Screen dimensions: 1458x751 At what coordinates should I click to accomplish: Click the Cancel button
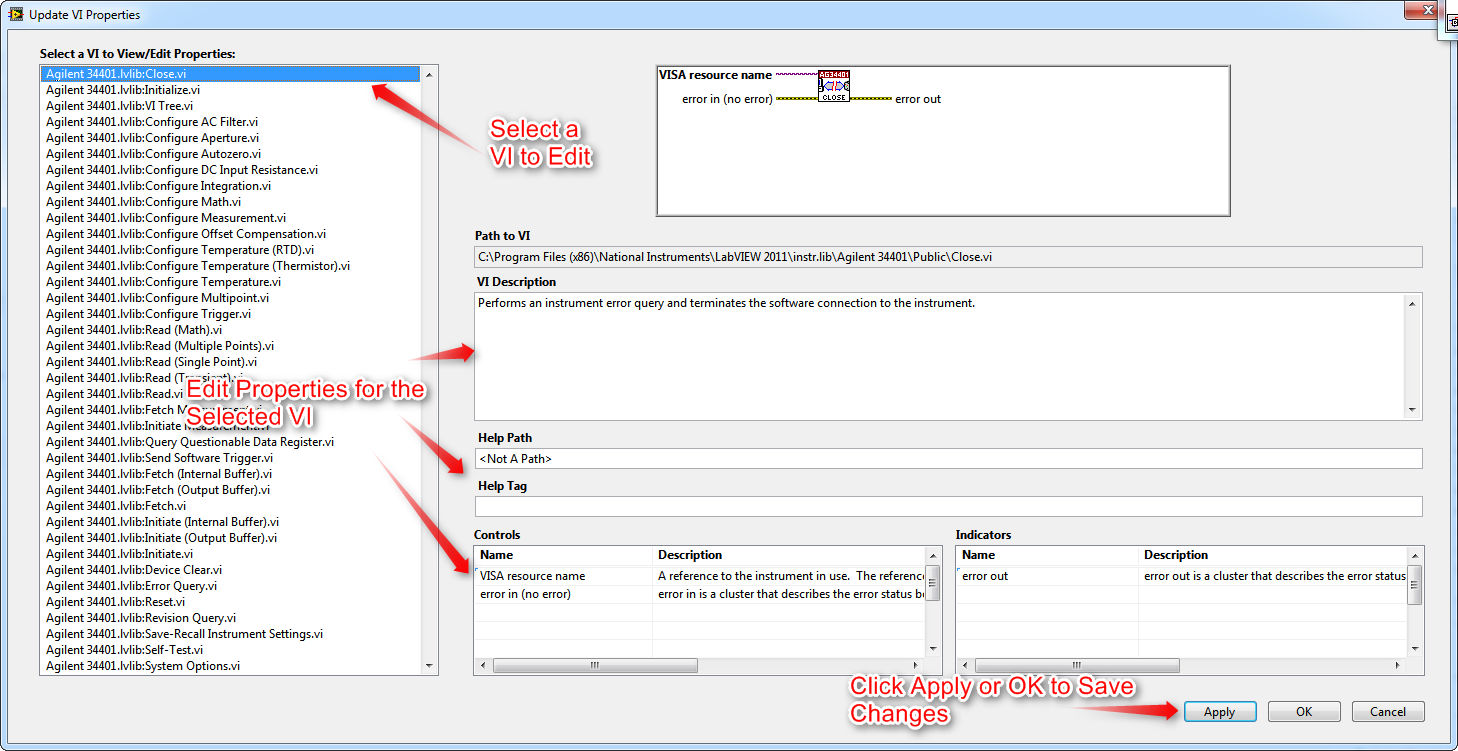1388,712
